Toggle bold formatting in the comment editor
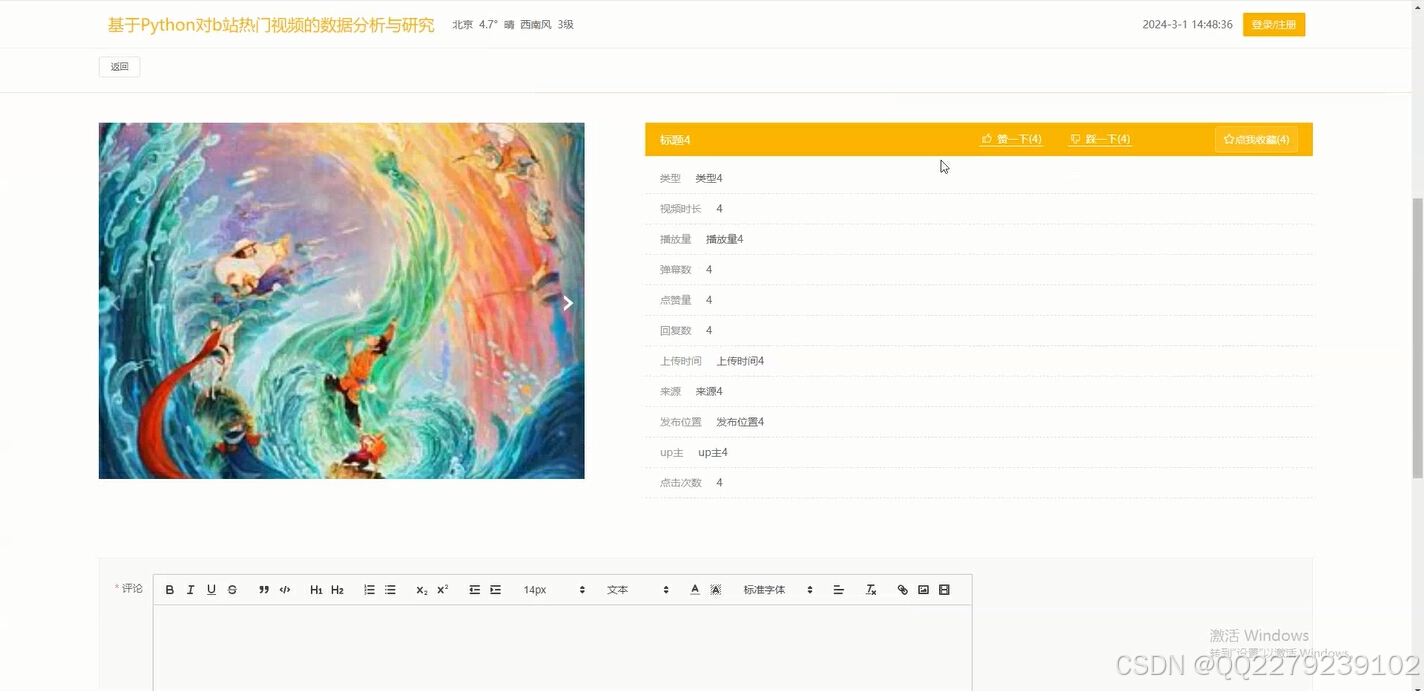Viewport: 1424px width, 691px height. [170, 589]
